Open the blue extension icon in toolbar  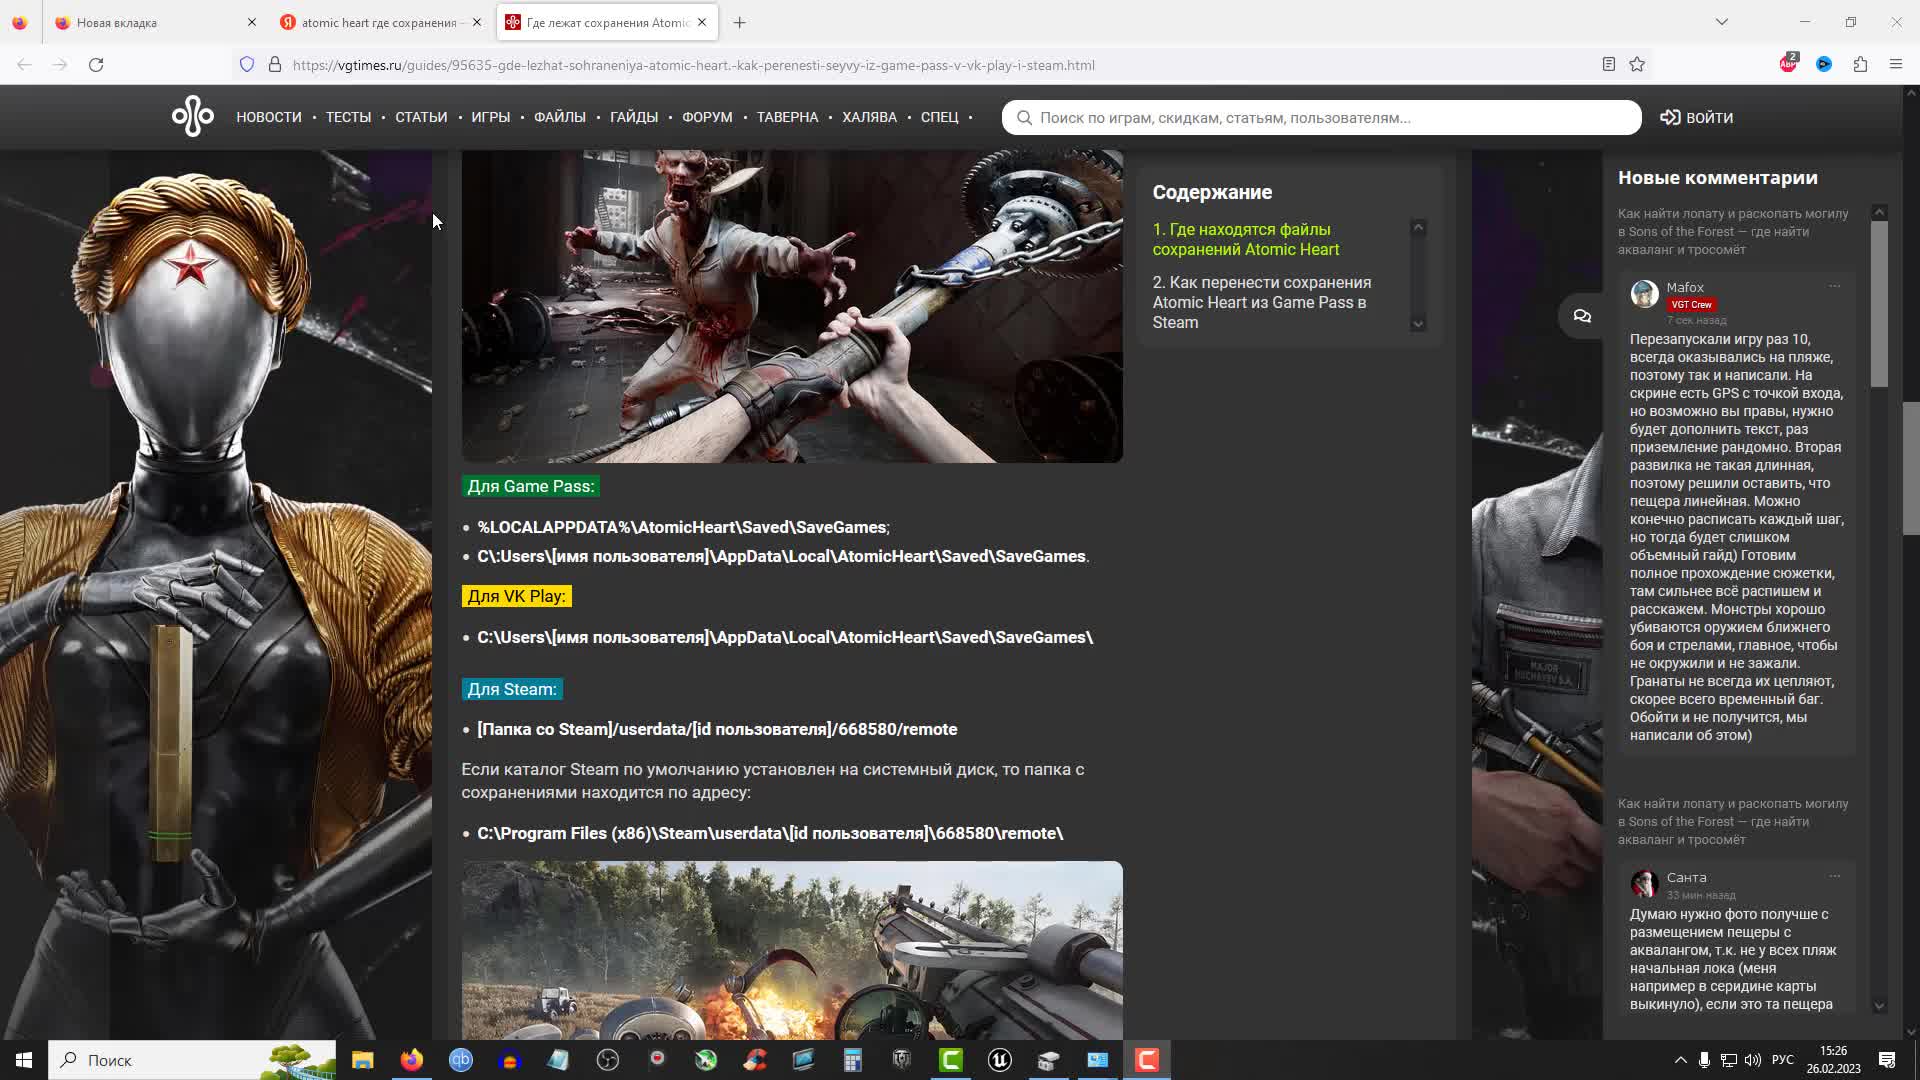1824,64
